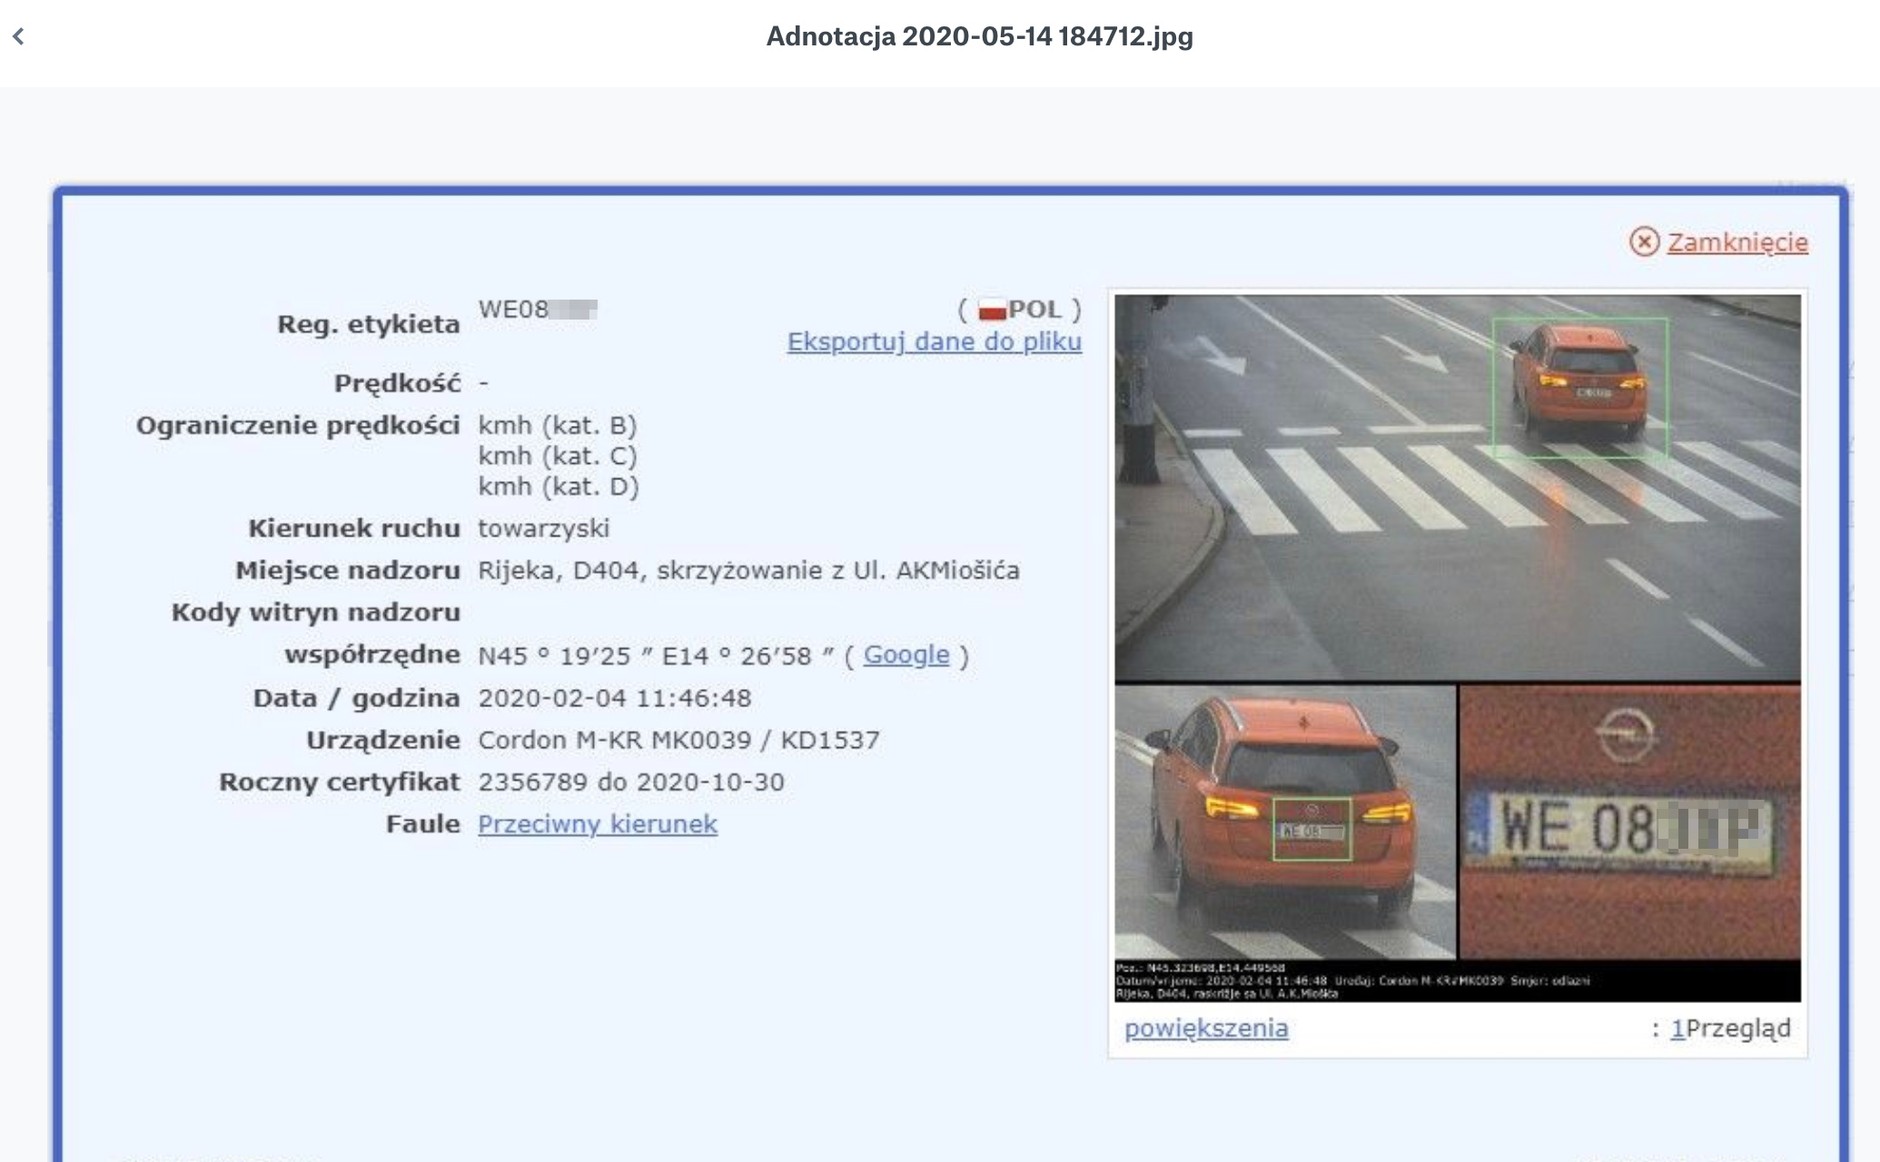Click the Polish flag icon
Screen dimensions: 1880x1162
click(x=991, y=311)
